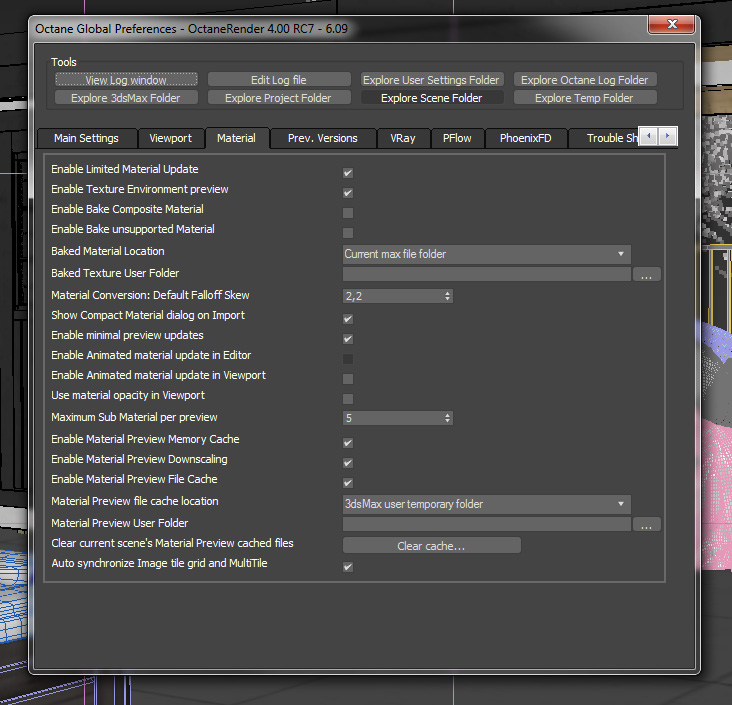Toggle Enable Material Preview Downscaling
This screenshot has height=705, width=732.
348,463
